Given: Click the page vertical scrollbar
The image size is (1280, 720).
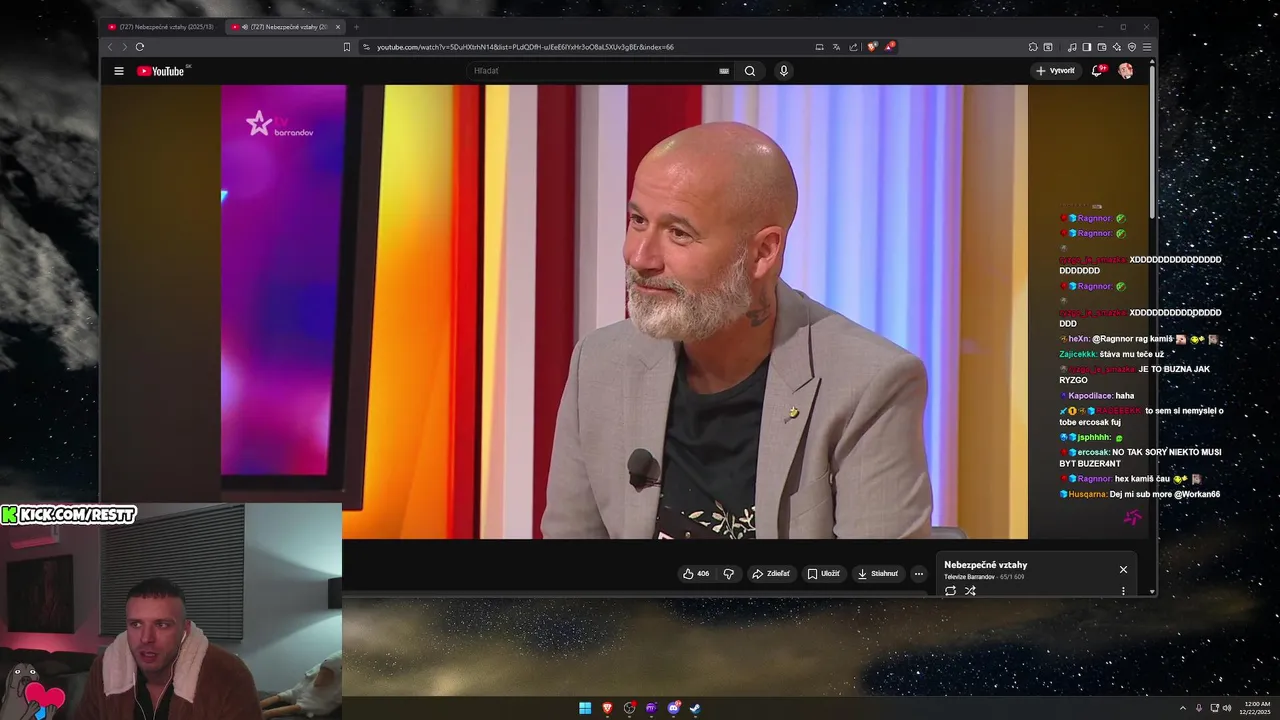Looking at the screenshot, I should point(1153,140).
